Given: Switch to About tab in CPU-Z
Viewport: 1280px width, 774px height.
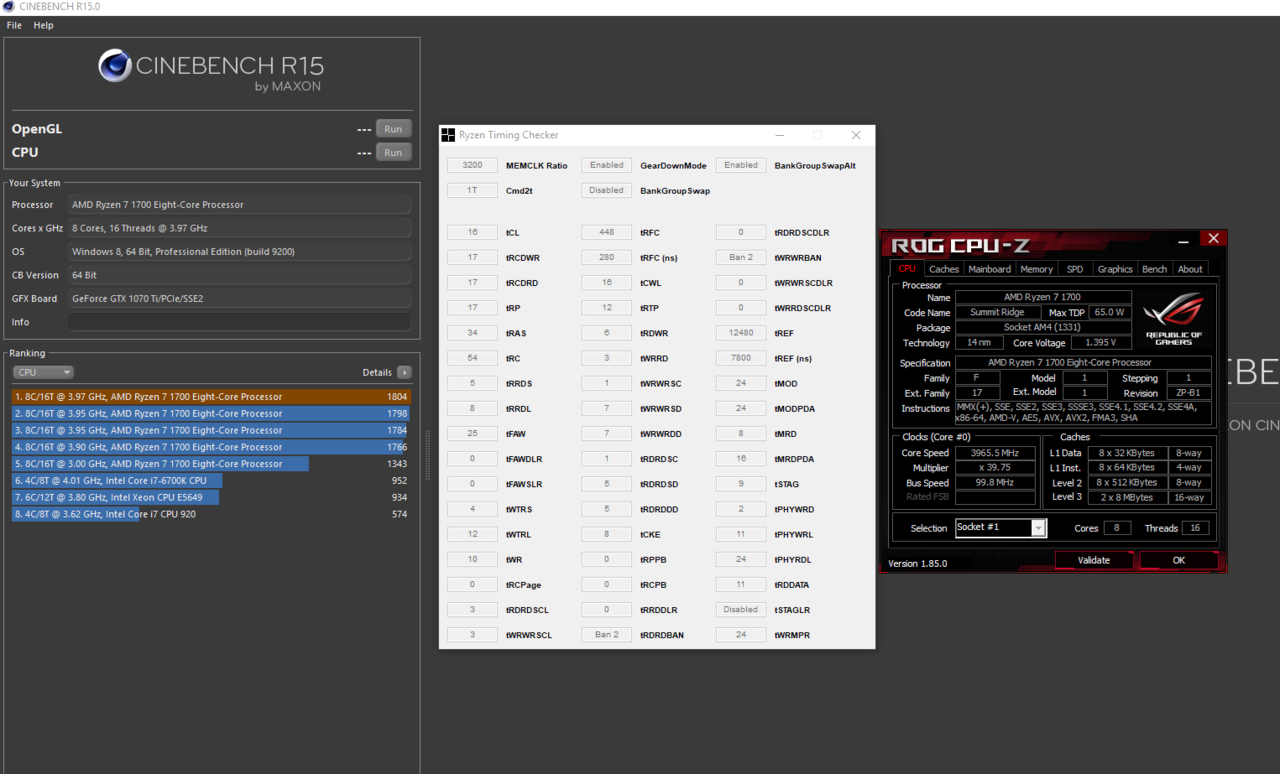Looking at the screenshot, I should pos(1190,269).
